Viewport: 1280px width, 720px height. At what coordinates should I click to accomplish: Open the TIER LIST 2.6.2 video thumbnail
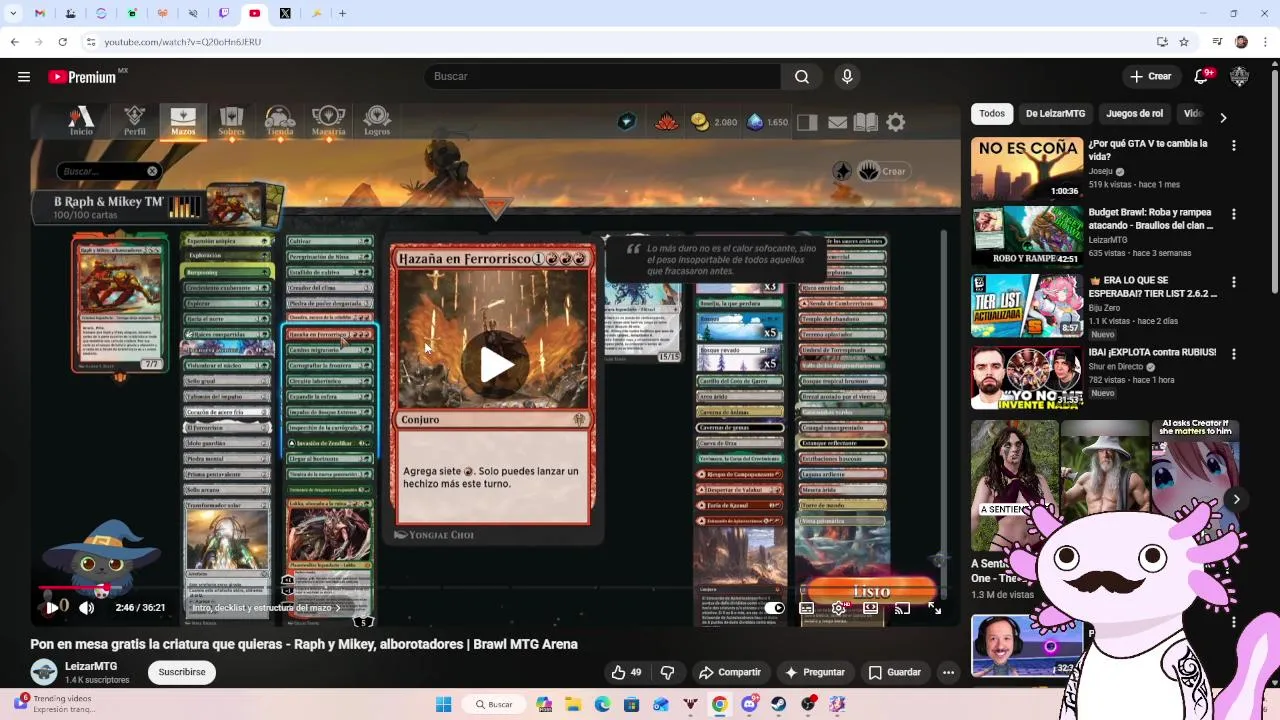tap(1027, 306)
